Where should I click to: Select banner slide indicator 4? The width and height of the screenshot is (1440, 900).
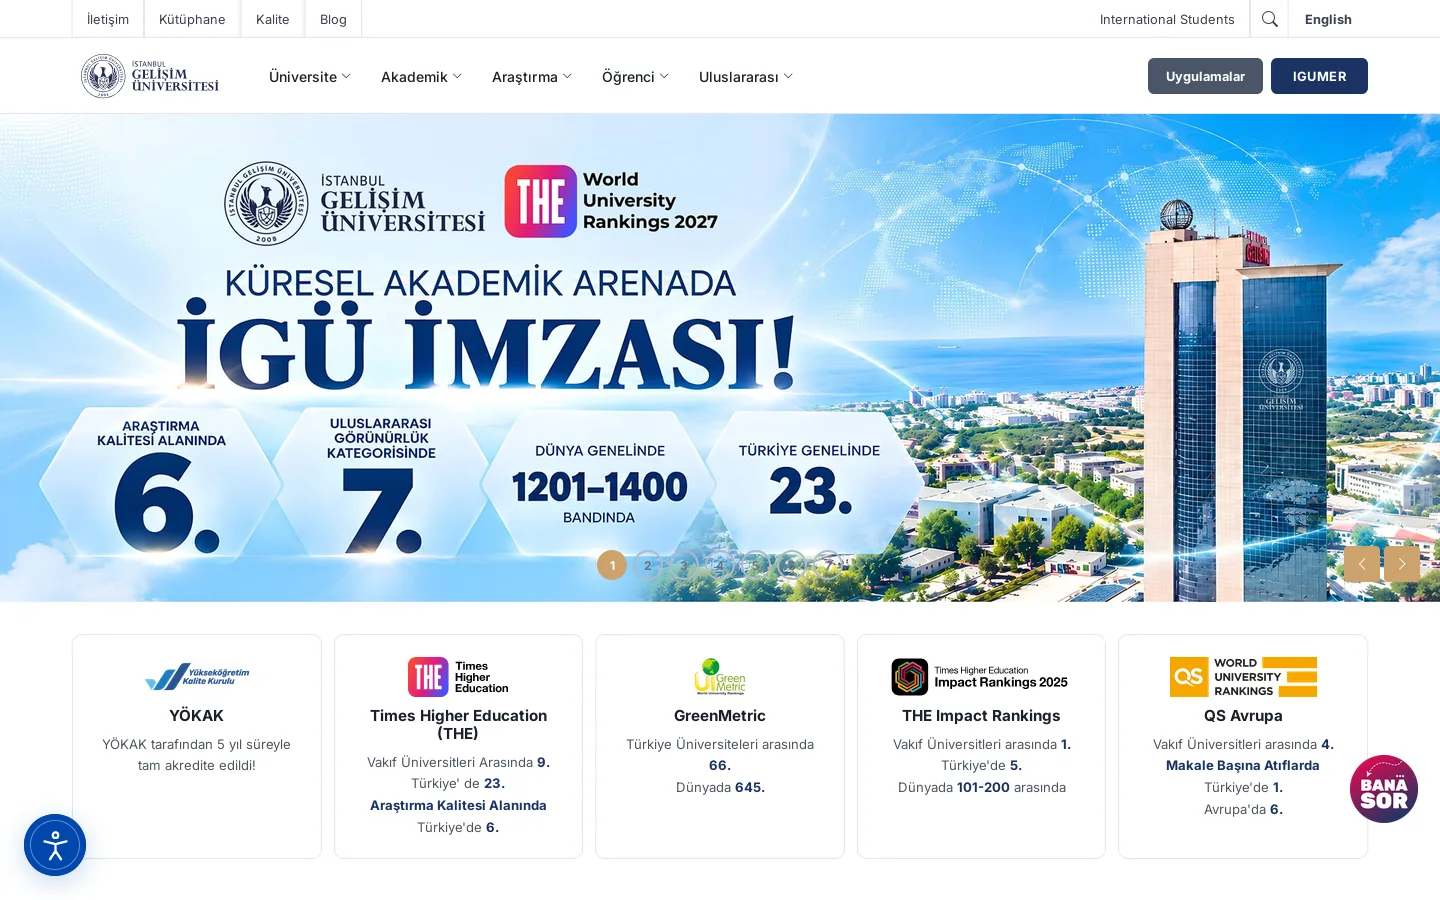[x=720, y=565]
